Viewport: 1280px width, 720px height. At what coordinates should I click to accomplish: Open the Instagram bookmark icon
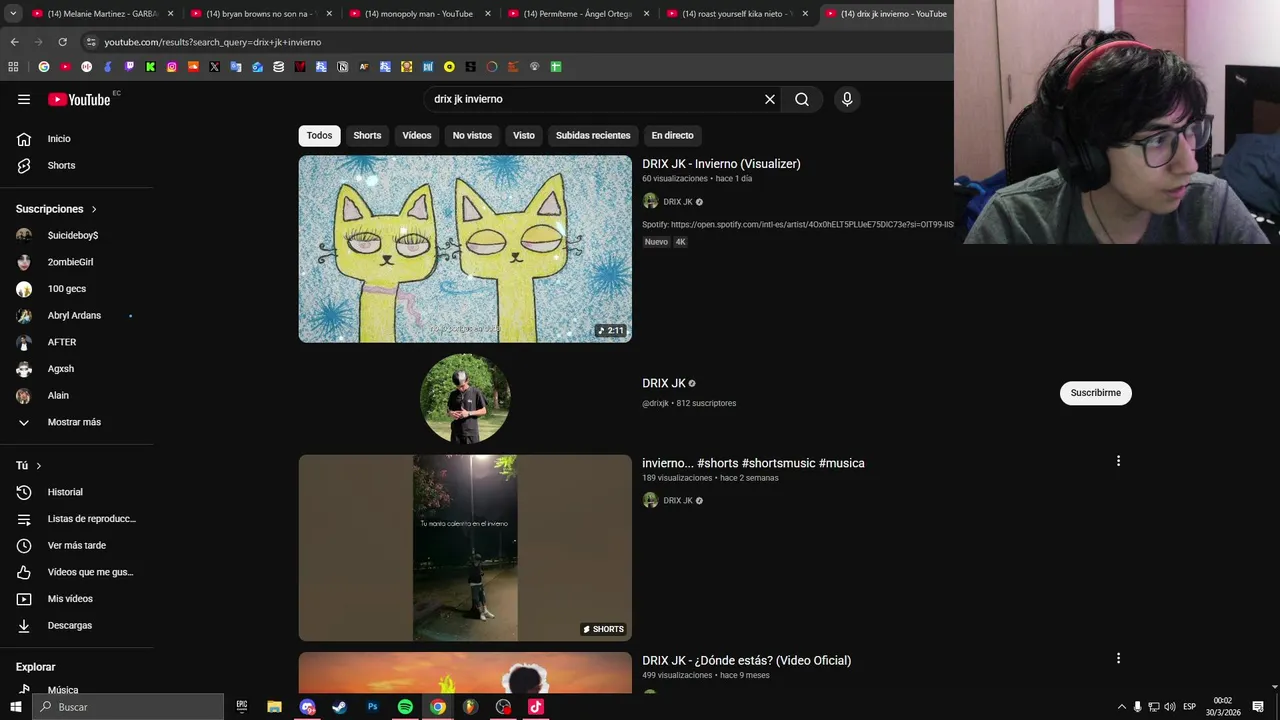click(172, 67)
